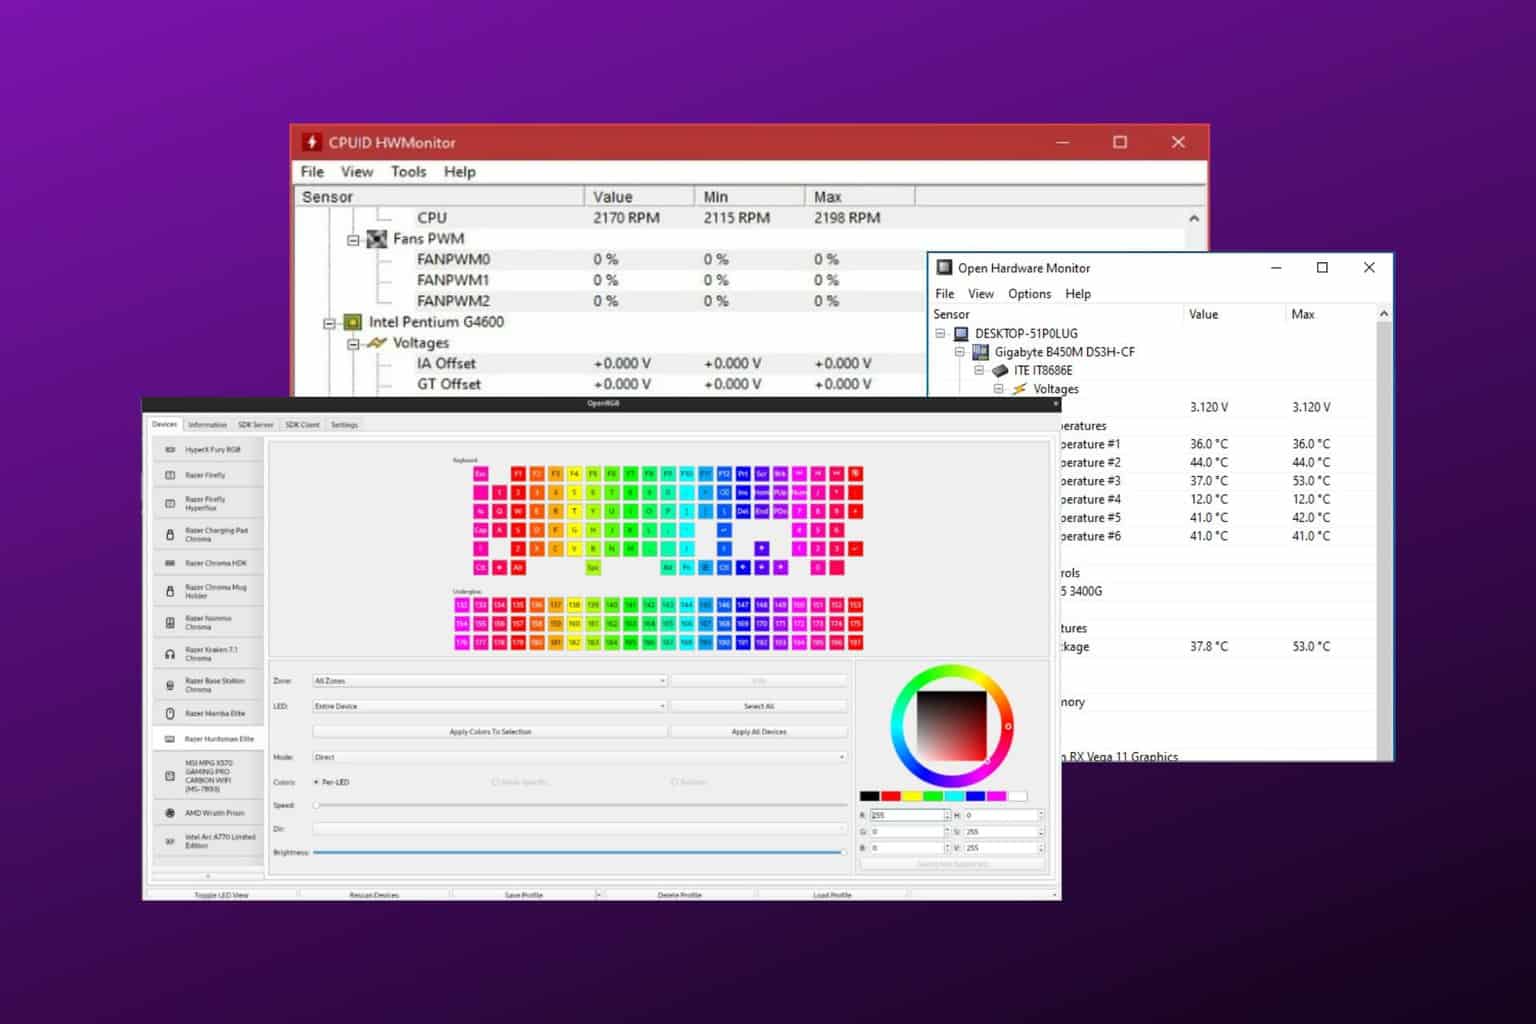Image resolution: width=1536 pixels, height=1024 pixels.
Task: Click the Voltages lightning icon in Open Hardware Monitor
Action: (x=1019, y=389)
